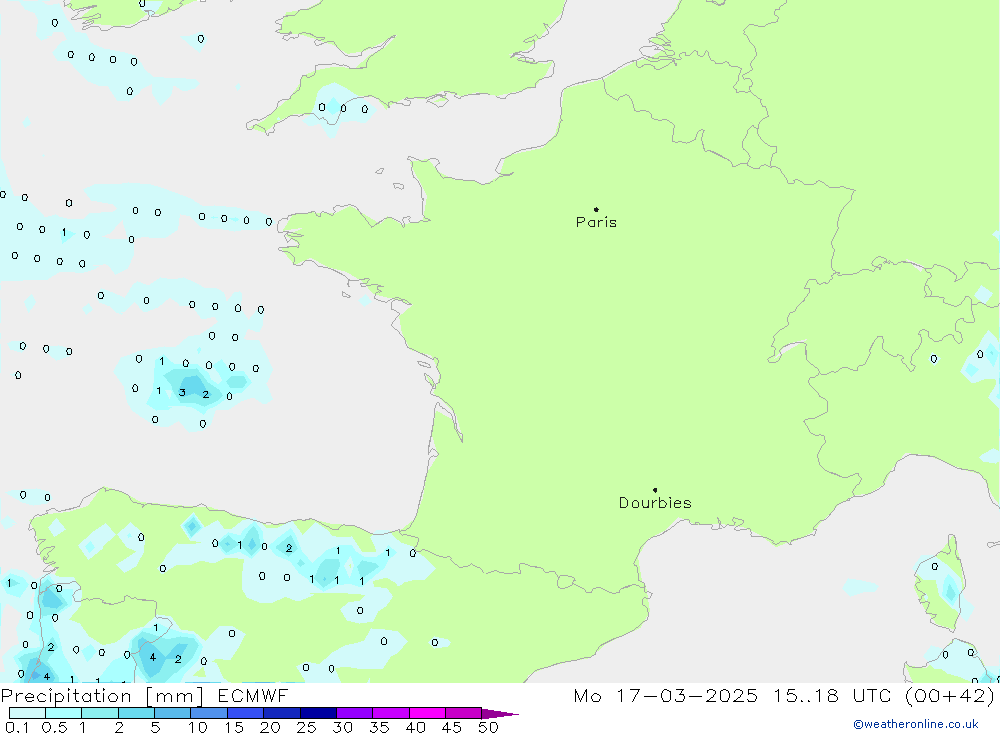
Task: Pick the 5 to 10 legend swatch
Action: point(173,713)
